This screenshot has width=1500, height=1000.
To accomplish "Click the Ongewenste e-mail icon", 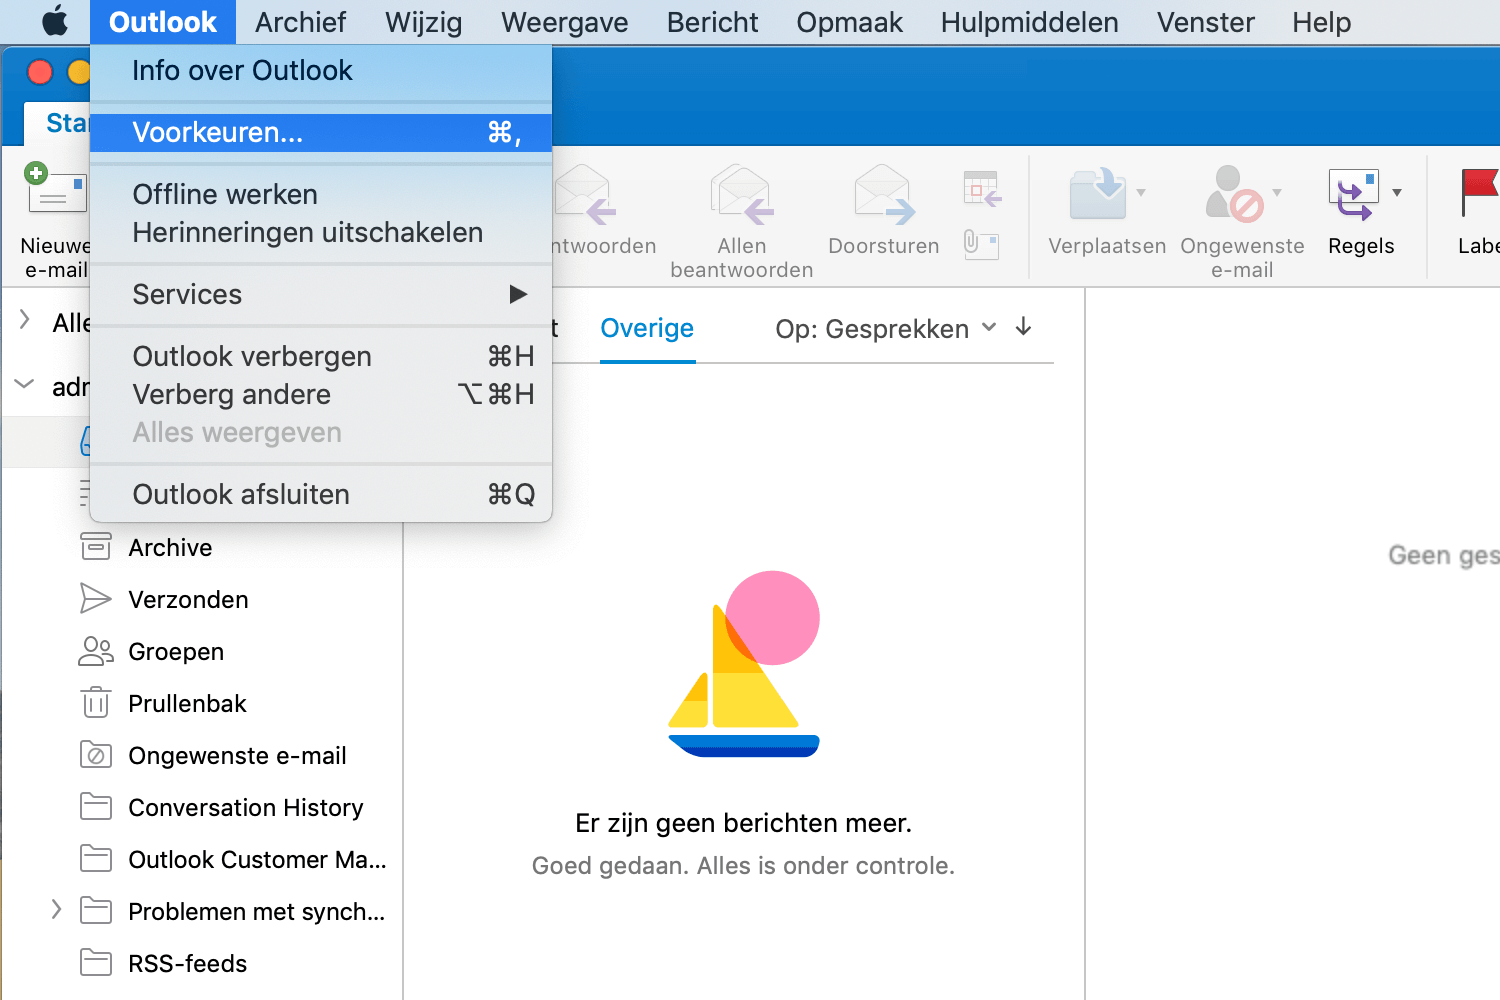I will tap(1234, 193).
